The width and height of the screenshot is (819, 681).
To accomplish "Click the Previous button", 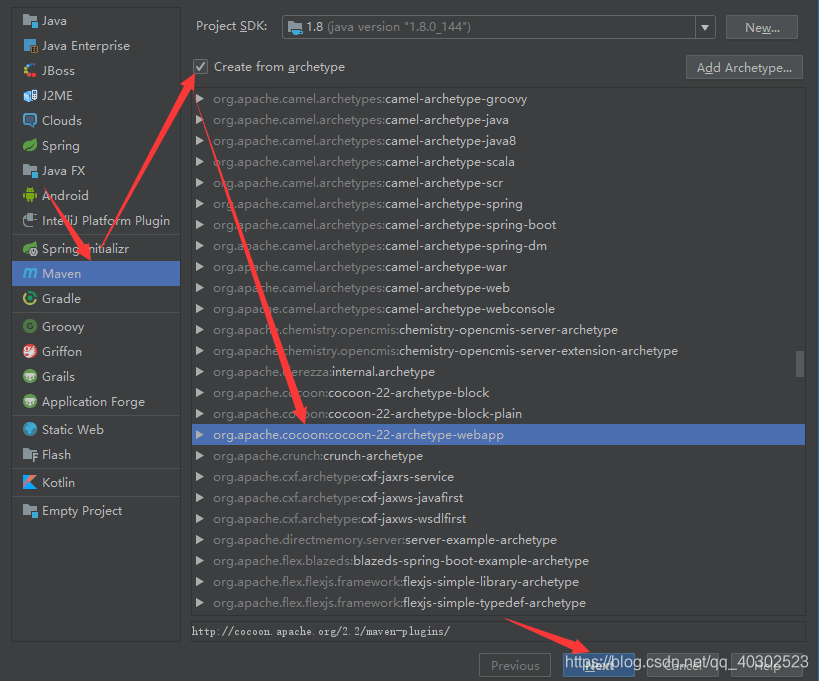I will (514, 665).
